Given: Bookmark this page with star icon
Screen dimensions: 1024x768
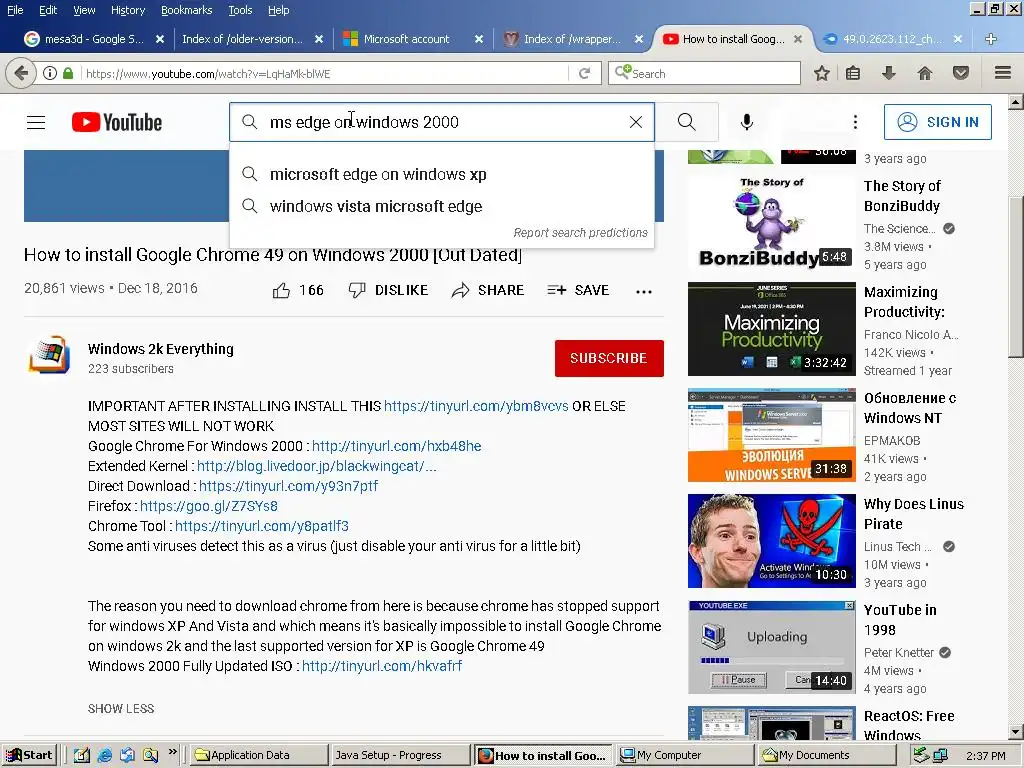Looking at the screenshot, I should click(x=822, y=73).
